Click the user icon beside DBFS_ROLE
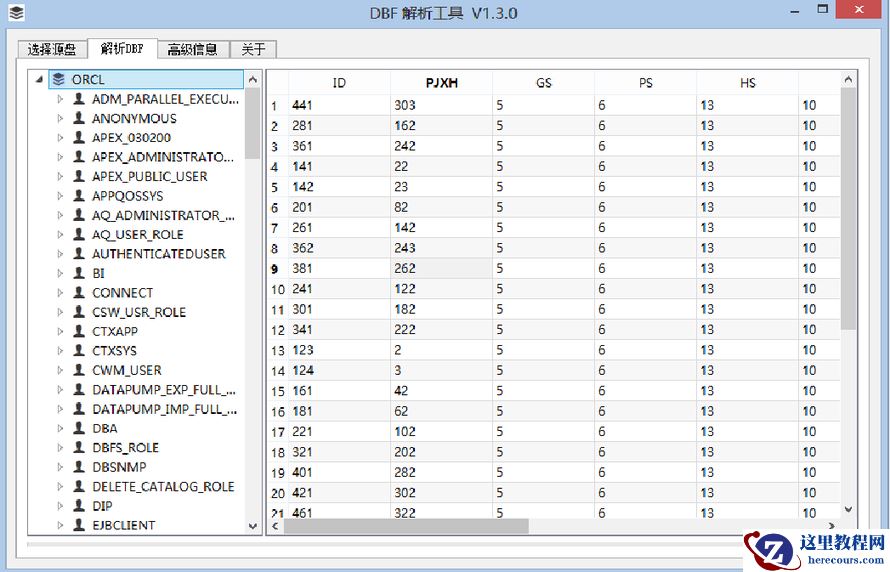Viewport: 890px width, 572px height. click(x=79, y=448)
